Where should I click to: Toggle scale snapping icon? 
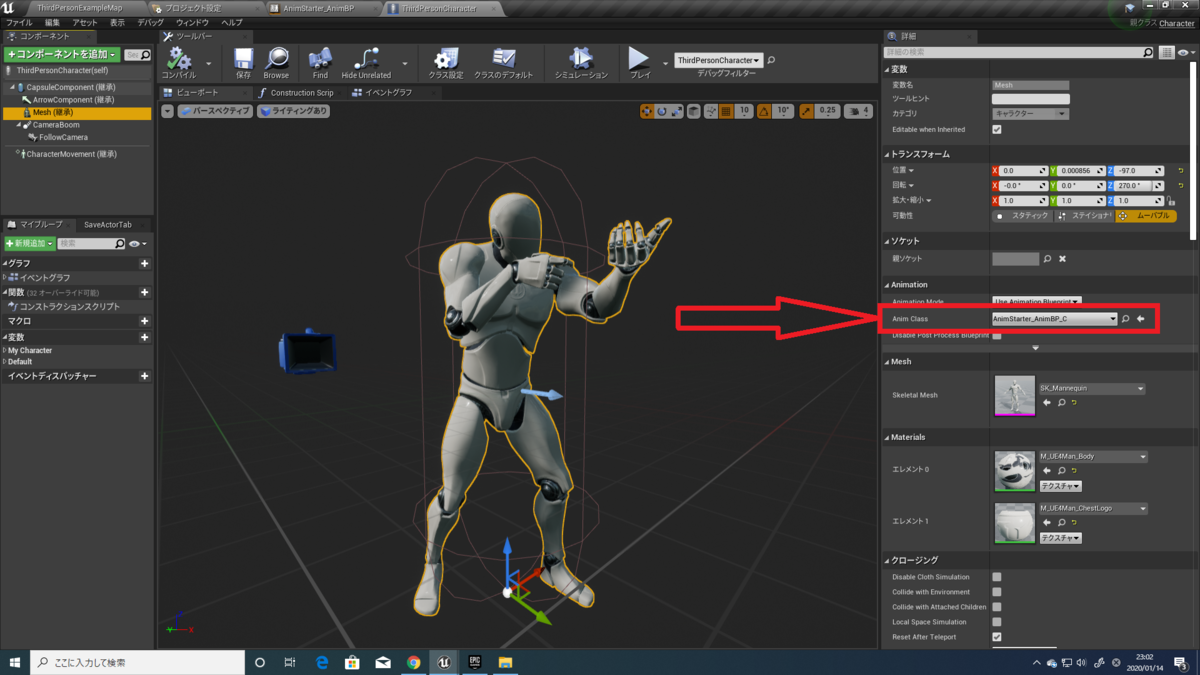(806, 111)
